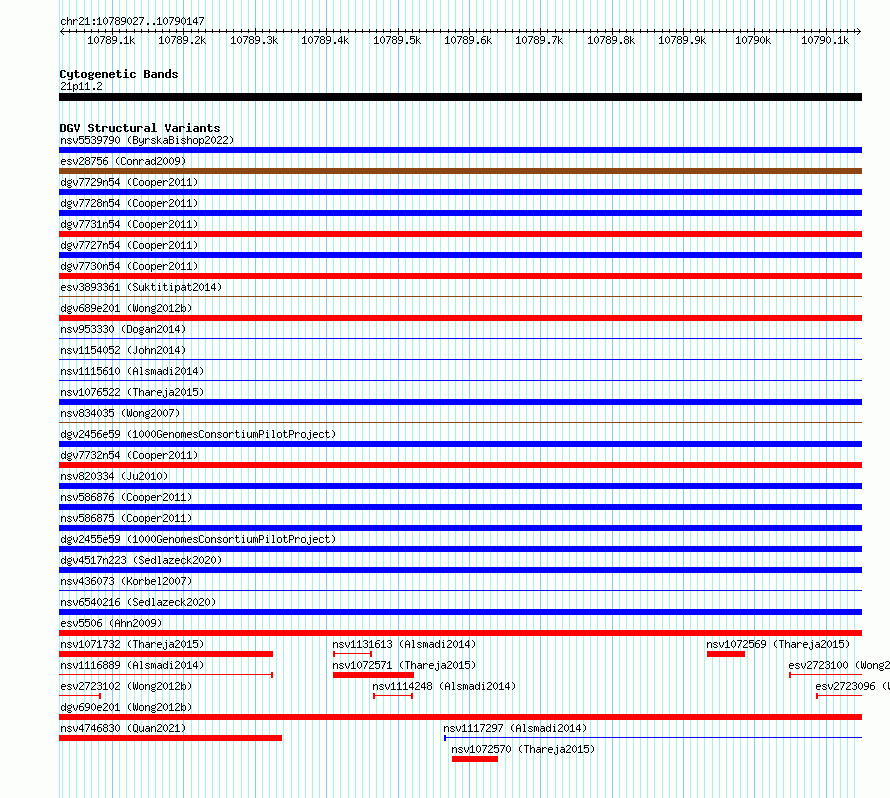Open nsv1071732 (Thareja2015) label

coord(132,644)
